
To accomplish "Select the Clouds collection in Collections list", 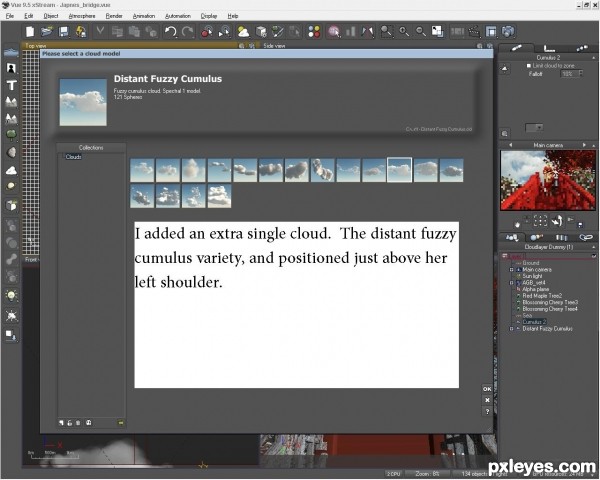I will tap(73, 157).
